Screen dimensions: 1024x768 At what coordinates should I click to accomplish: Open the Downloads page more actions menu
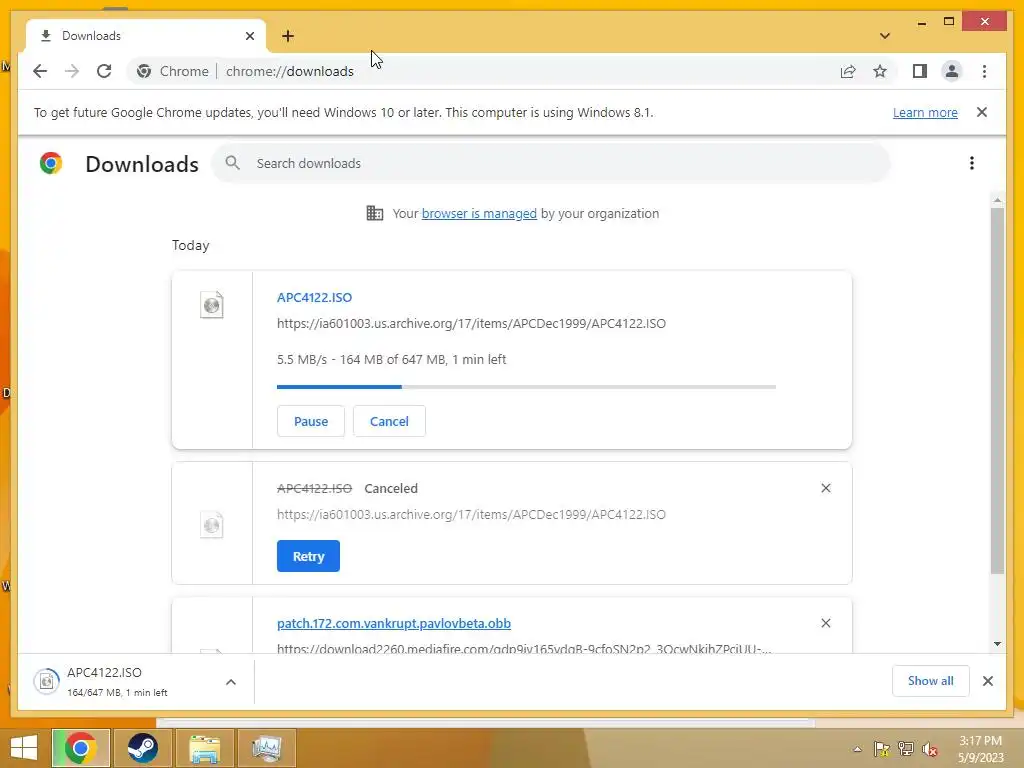click(972, 163)
